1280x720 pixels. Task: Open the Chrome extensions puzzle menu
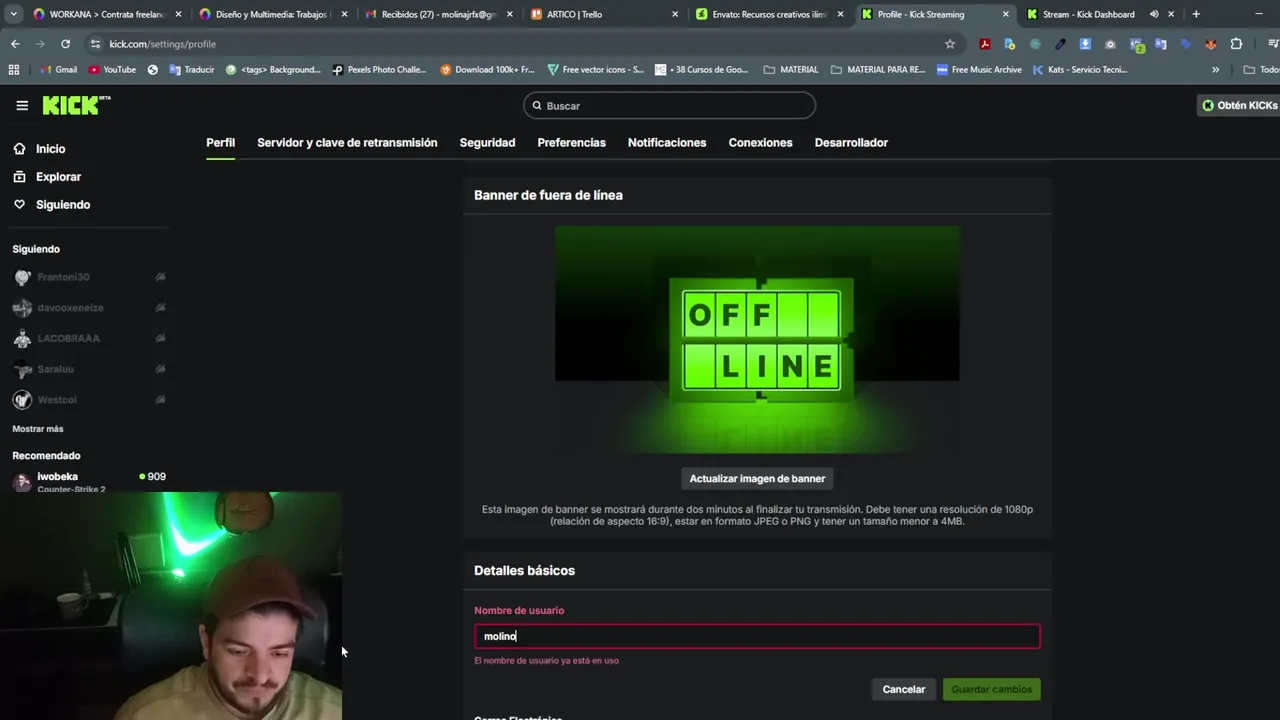tap(1236, 44)
